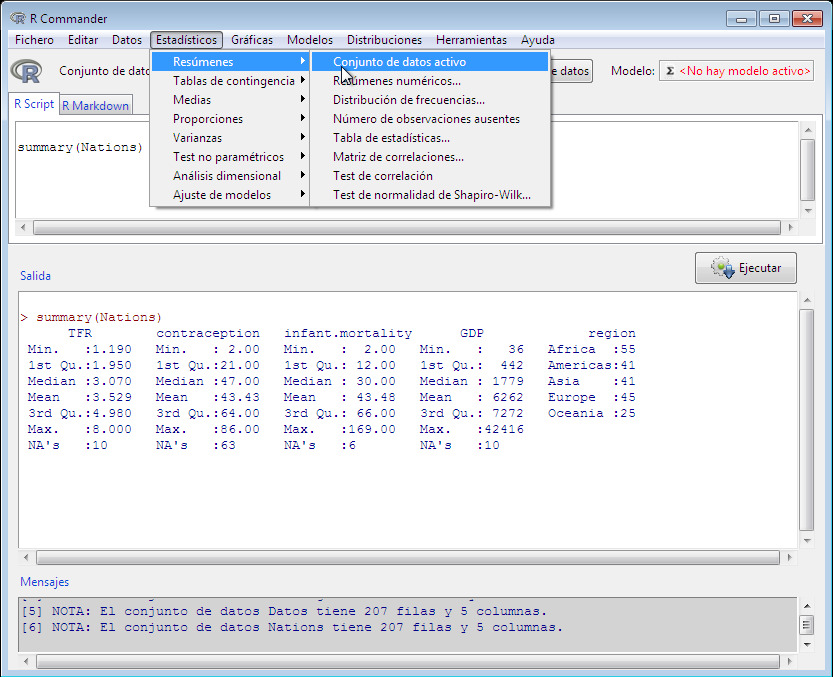The image size is (833, 677).
Task: Select Tabla de estadísticas option
Action: click(430, 138)
